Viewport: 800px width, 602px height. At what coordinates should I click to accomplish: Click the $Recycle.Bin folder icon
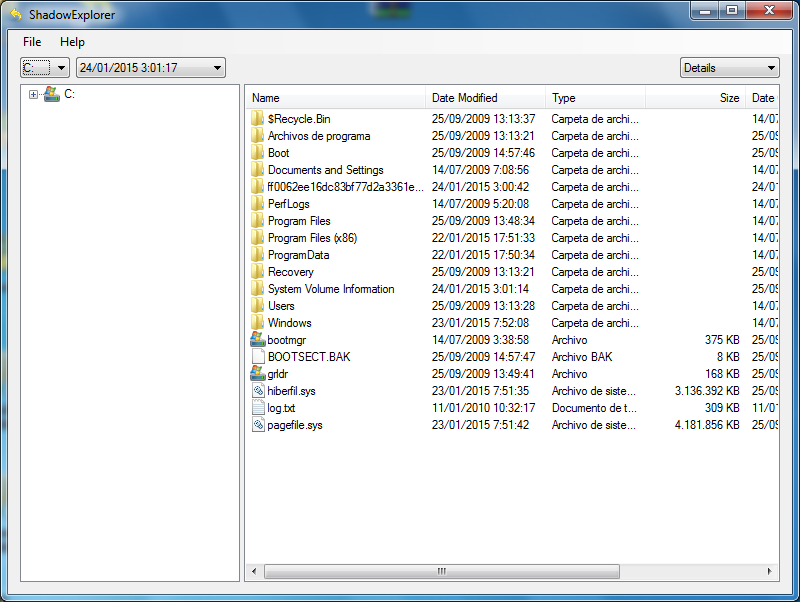coord(257,119)
